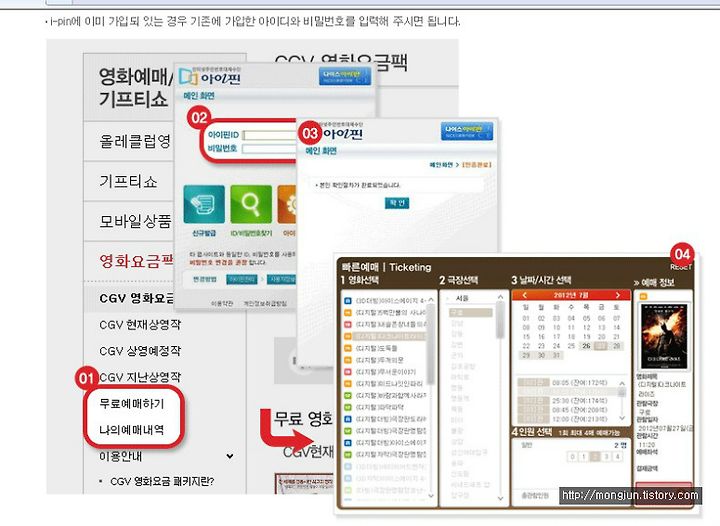Click 개인정보취급방침 link in i-PIN footer
Viewport: 720px width, 526px height.
click(265, 303)
